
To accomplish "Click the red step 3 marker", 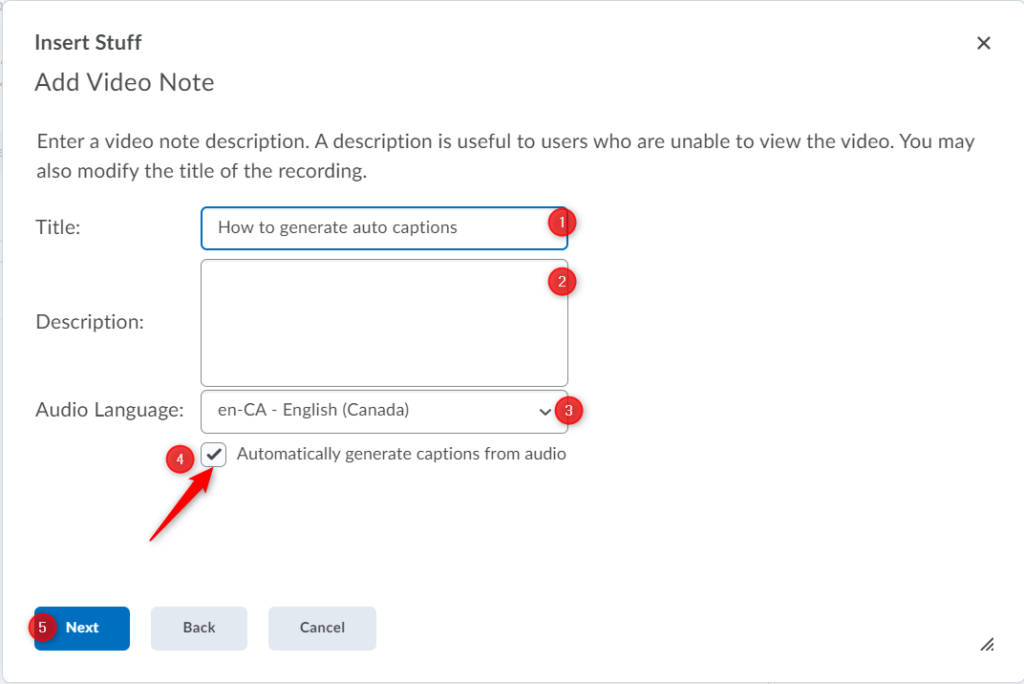I will (569, 410).
